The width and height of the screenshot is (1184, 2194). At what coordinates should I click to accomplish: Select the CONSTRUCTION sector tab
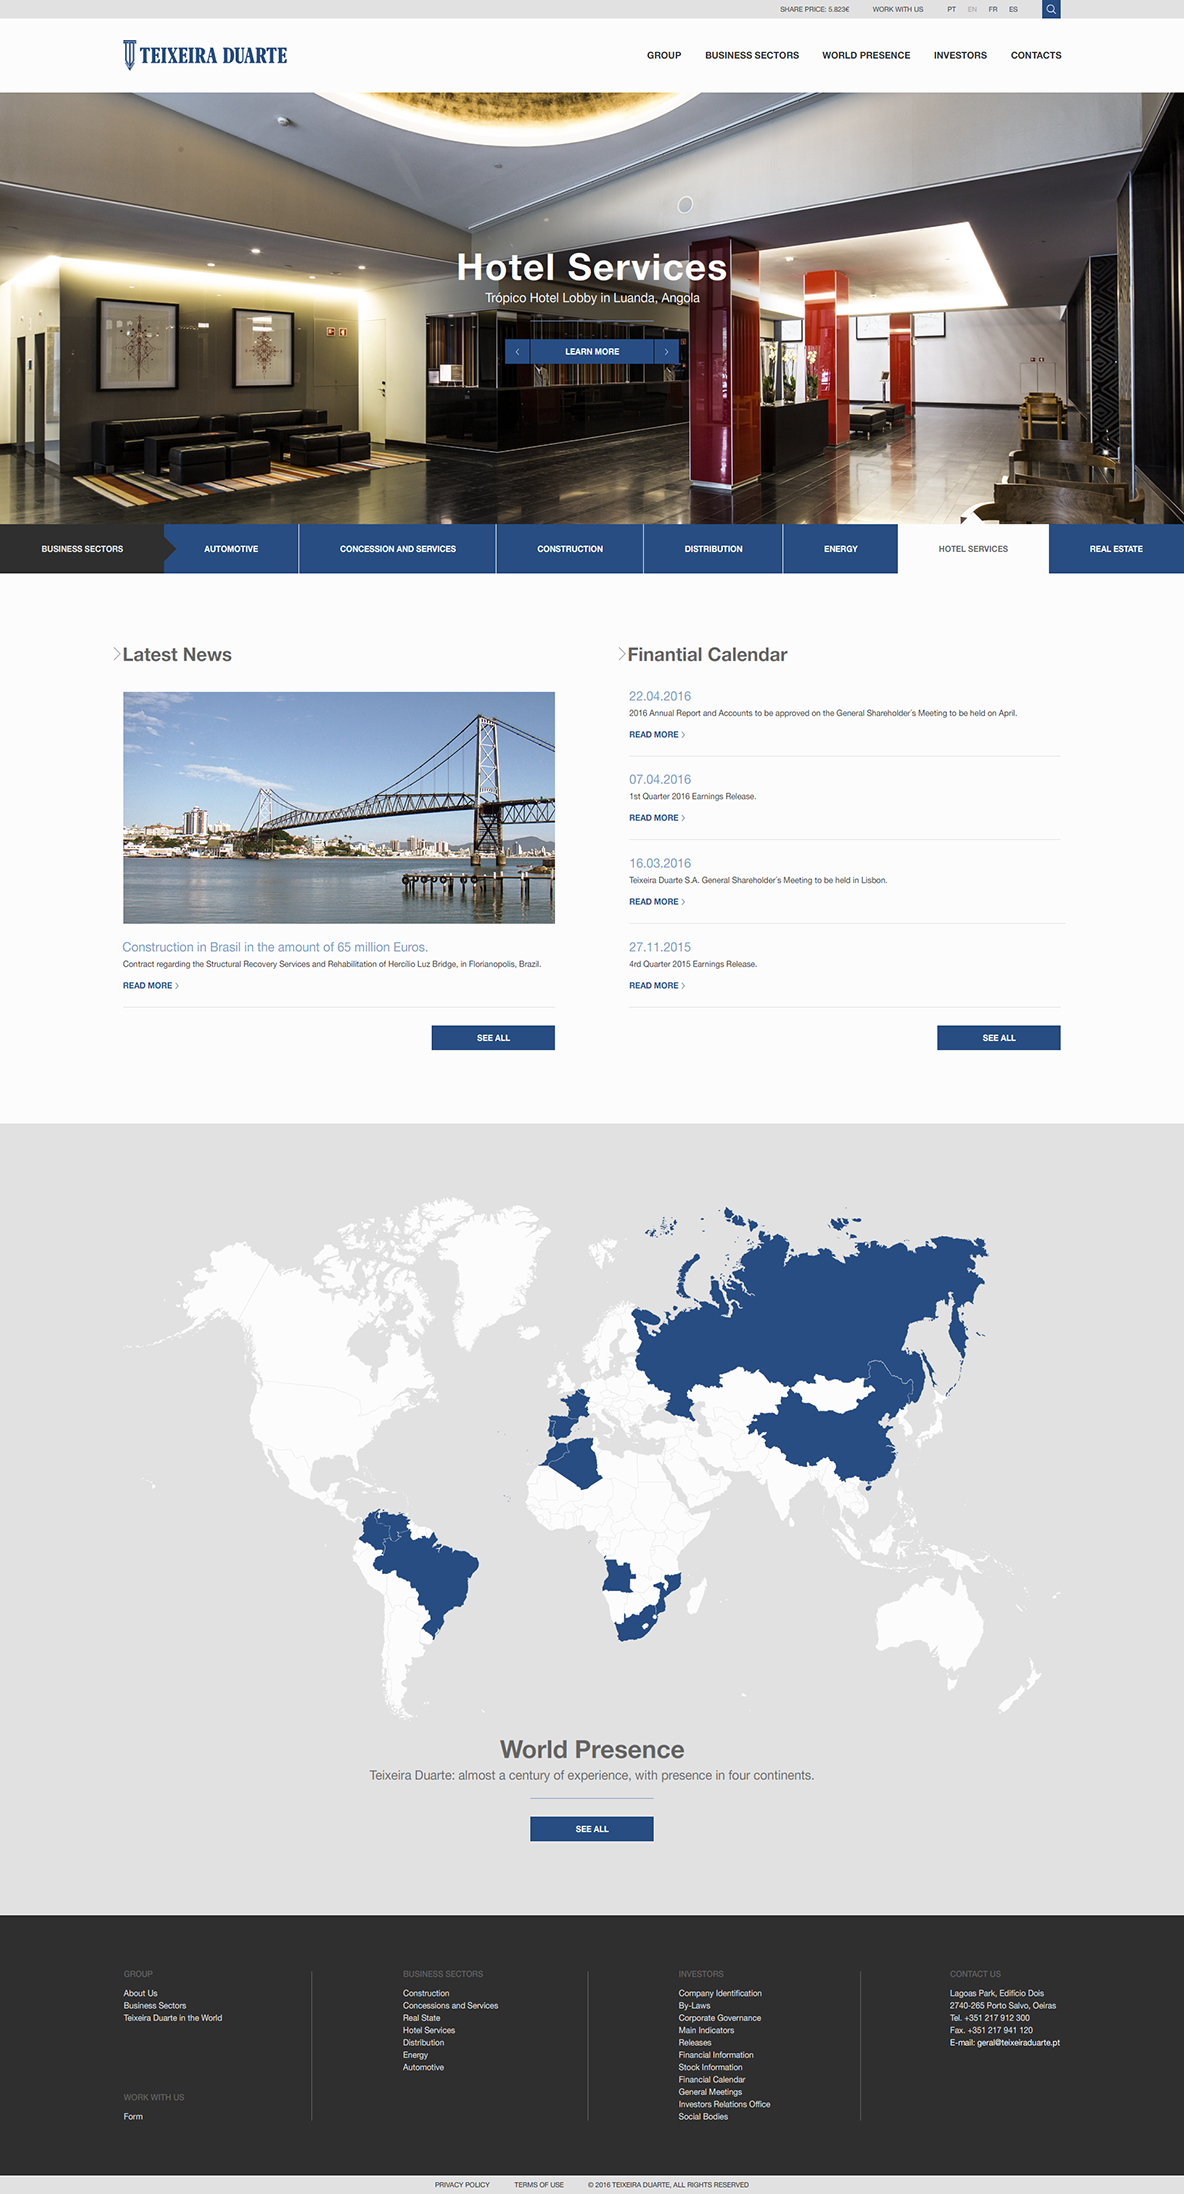pos(570,549)
